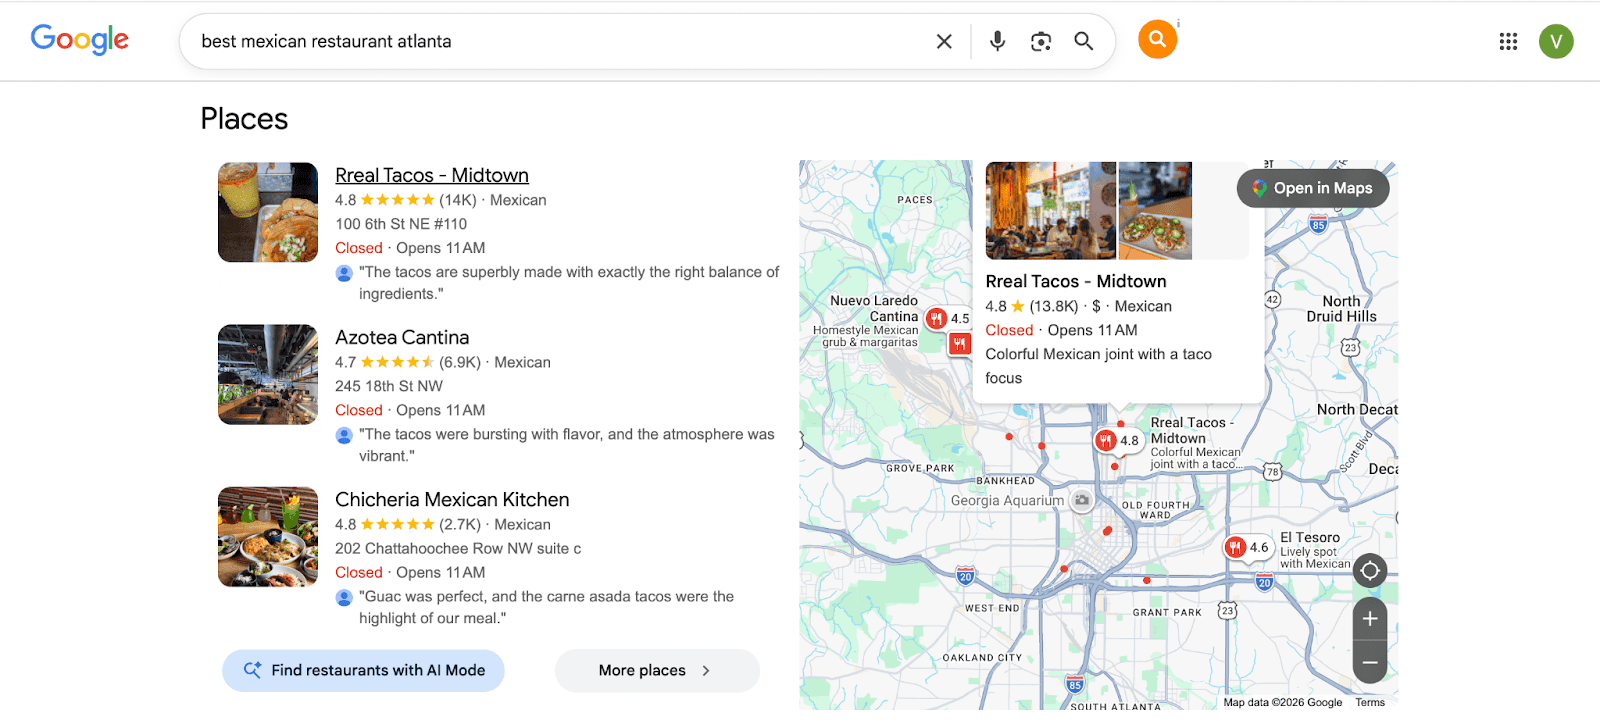Click the Nuevo Laredo Cantina map label

[874, 308]
